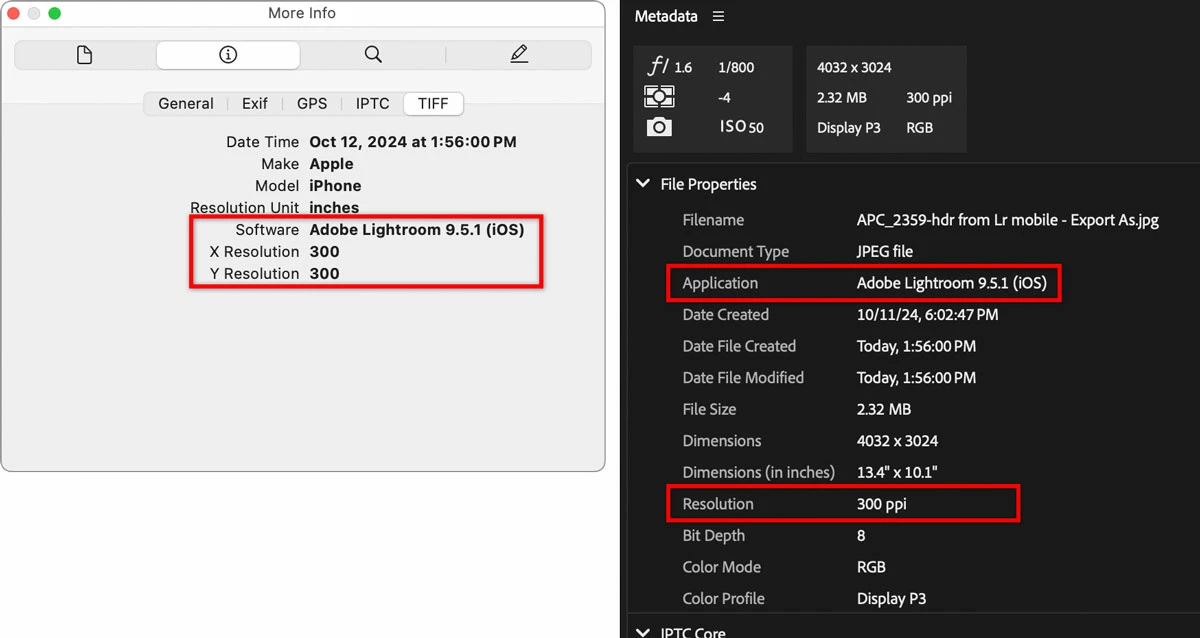1200x638 pixels.
Task: Click the Metadata panel title
Action: pos(666,16)
